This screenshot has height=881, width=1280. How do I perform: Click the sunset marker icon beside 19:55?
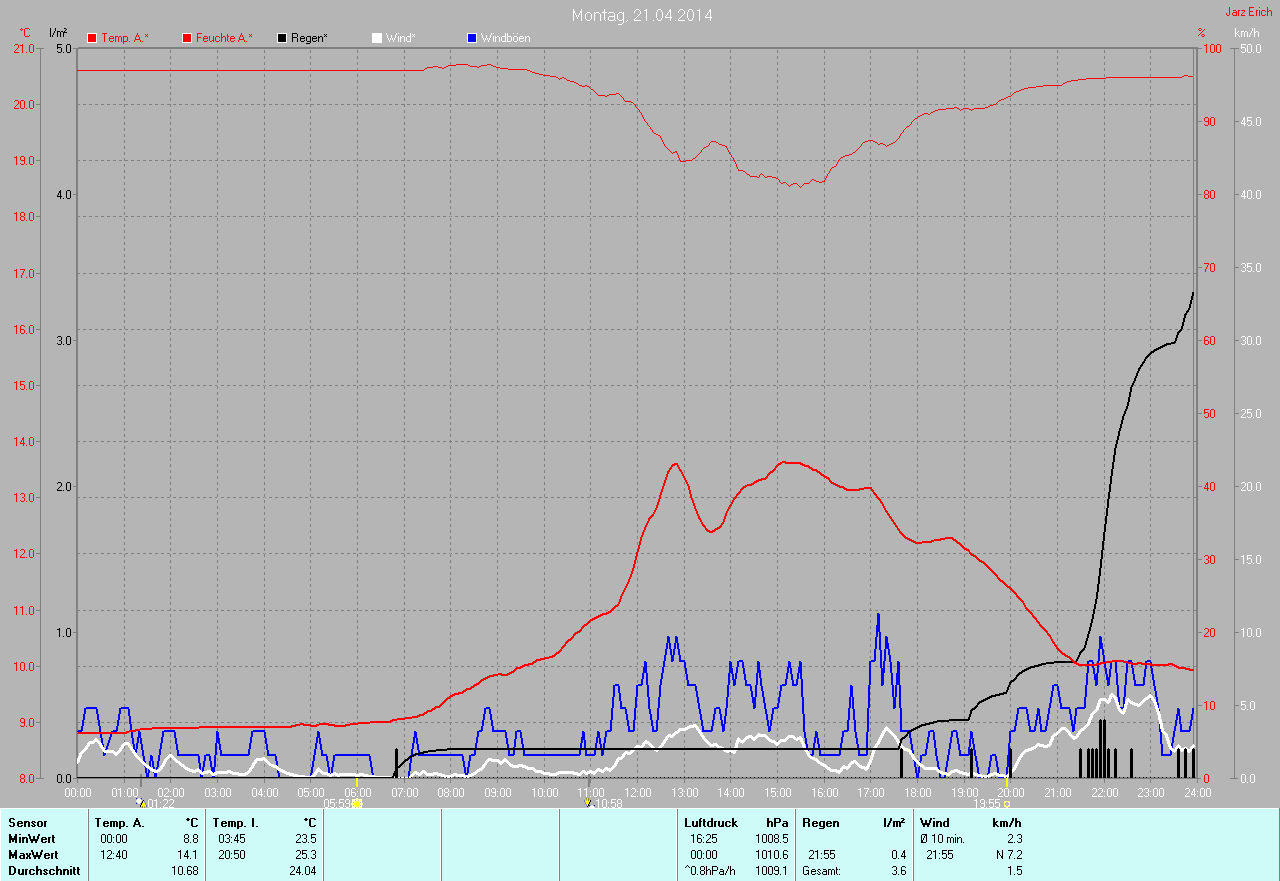1007,803
